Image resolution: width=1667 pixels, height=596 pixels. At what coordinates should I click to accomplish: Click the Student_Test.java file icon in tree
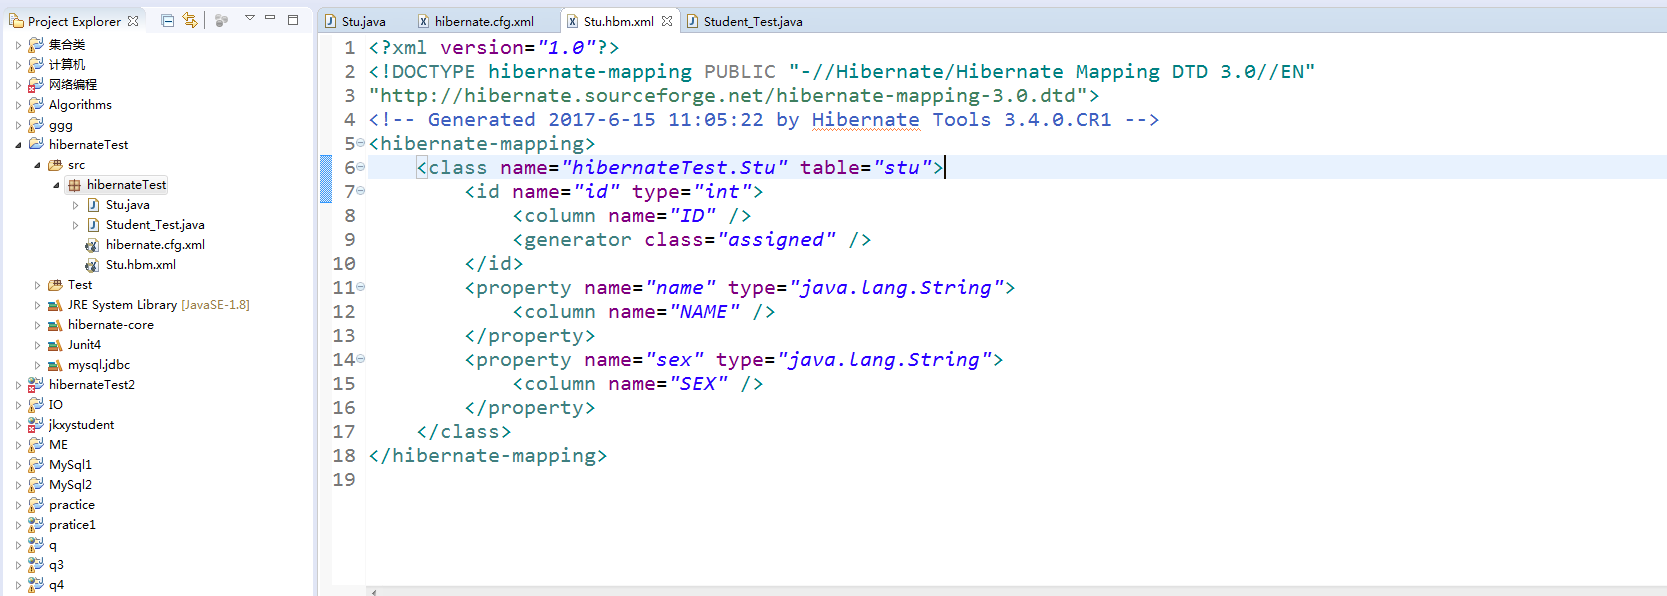pos(93,225)
